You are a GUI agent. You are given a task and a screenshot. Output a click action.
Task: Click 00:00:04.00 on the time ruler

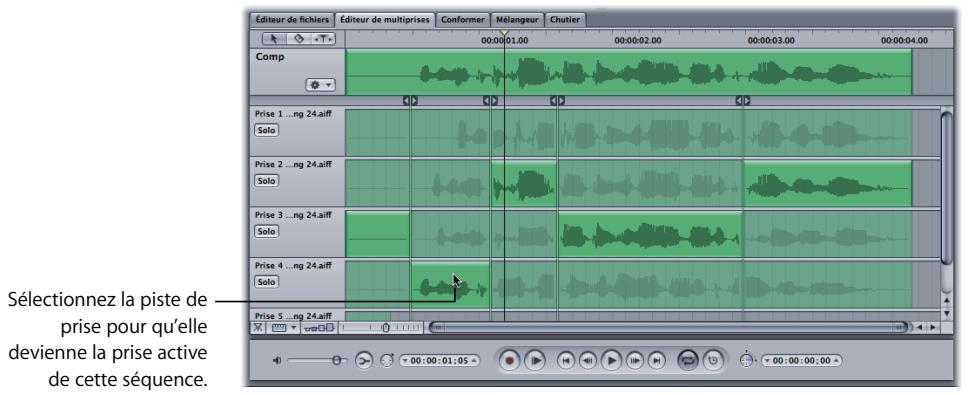(x=904, y=41)
